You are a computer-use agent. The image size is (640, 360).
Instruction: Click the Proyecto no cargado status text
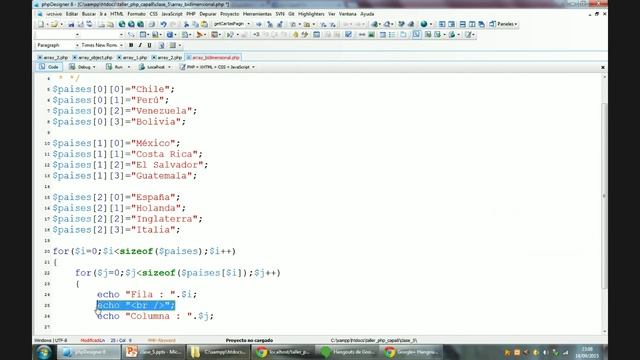249,340
